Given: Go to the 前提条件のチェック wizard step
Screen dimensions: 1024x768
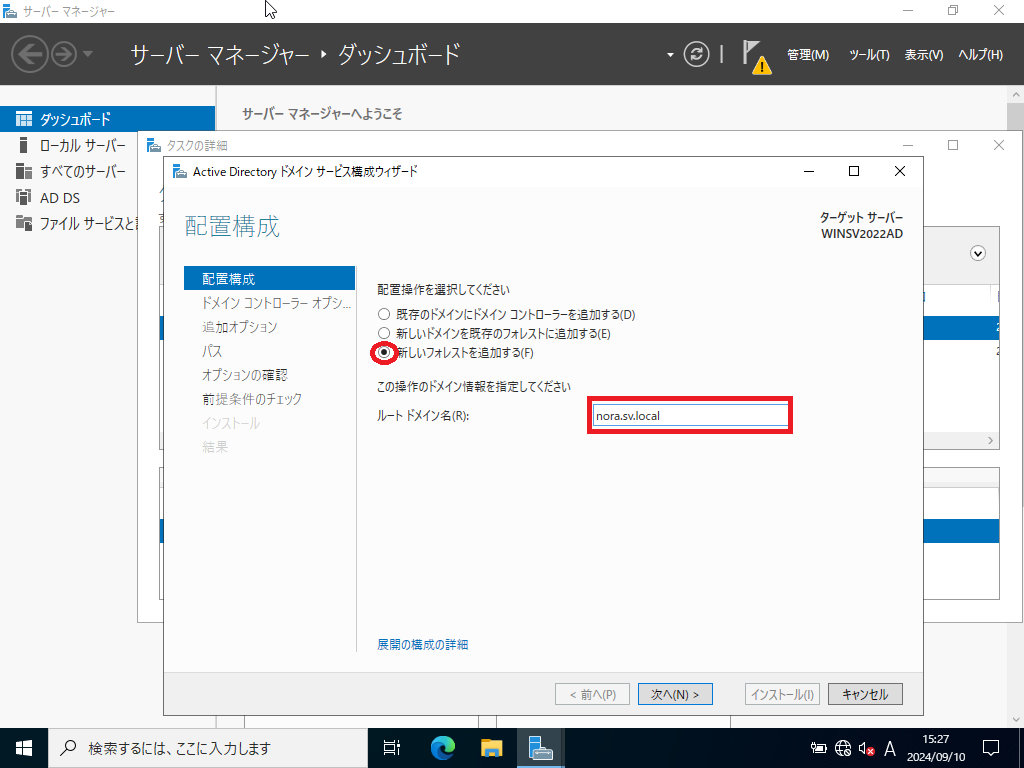Looking at the screenshot, I should pyautogui.click(x=252, y=398).
